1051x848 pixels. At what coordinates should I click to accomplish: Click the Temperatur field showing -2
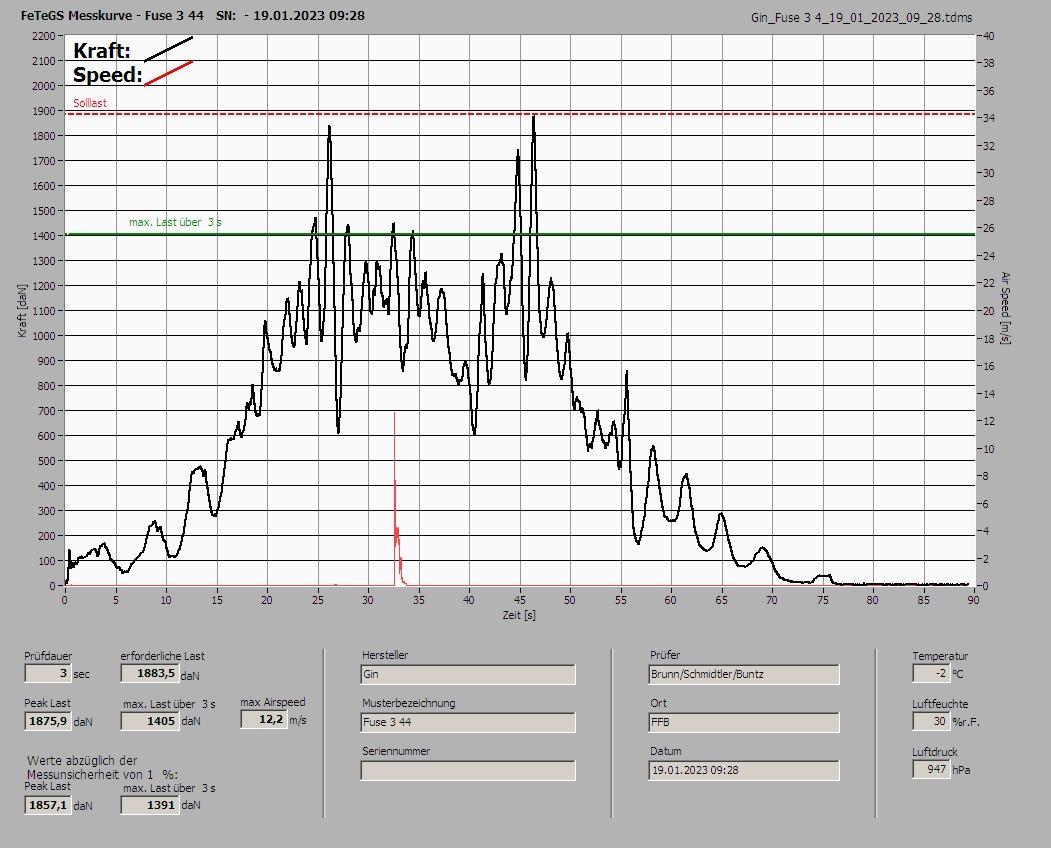click(931, 673)
